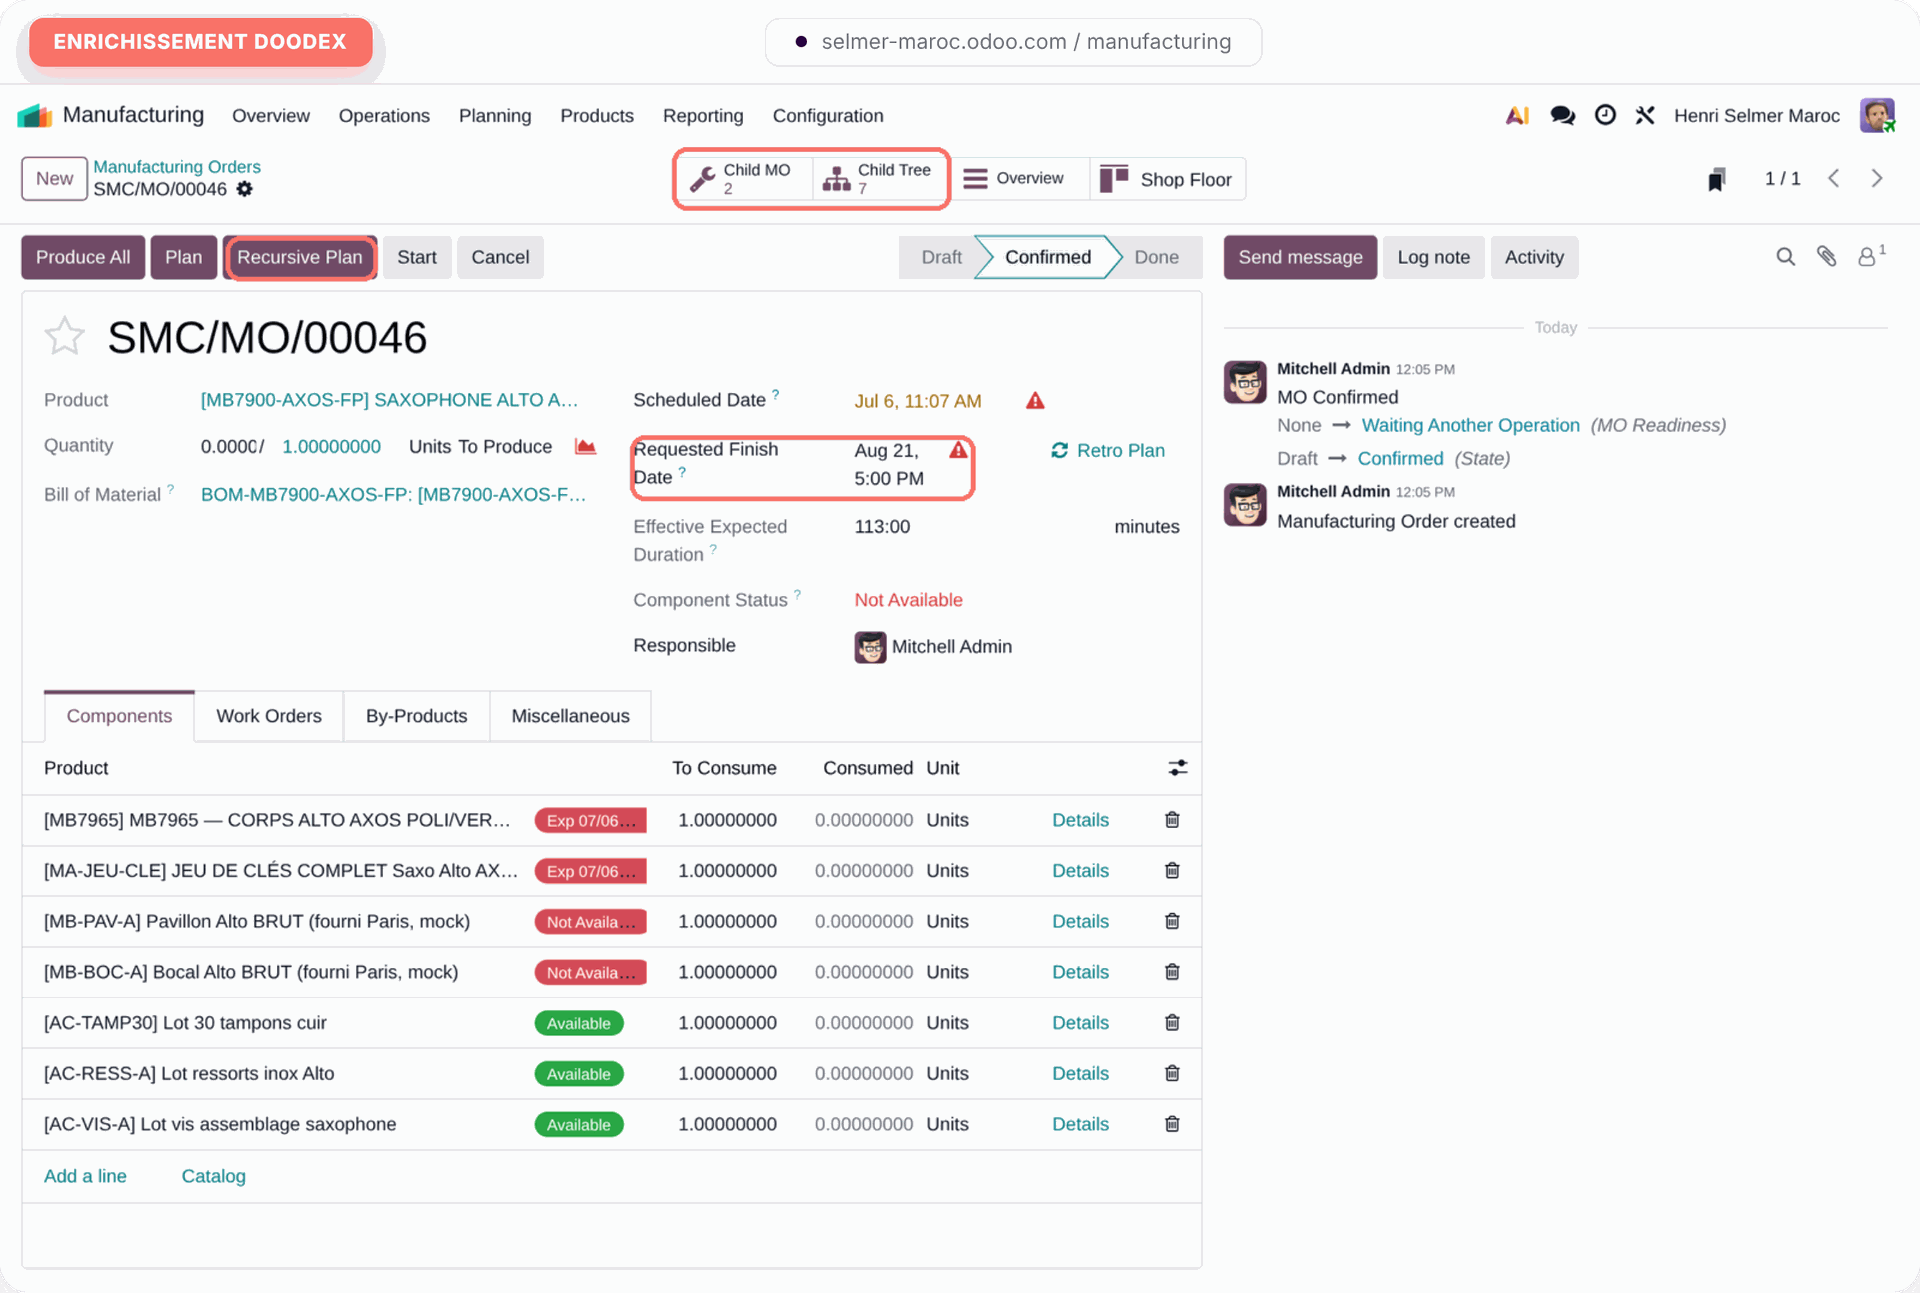Delete the AC-VIS-A Lot vis assemblage row
Screen dimensions: 1920x1294
(1172, 1124)
